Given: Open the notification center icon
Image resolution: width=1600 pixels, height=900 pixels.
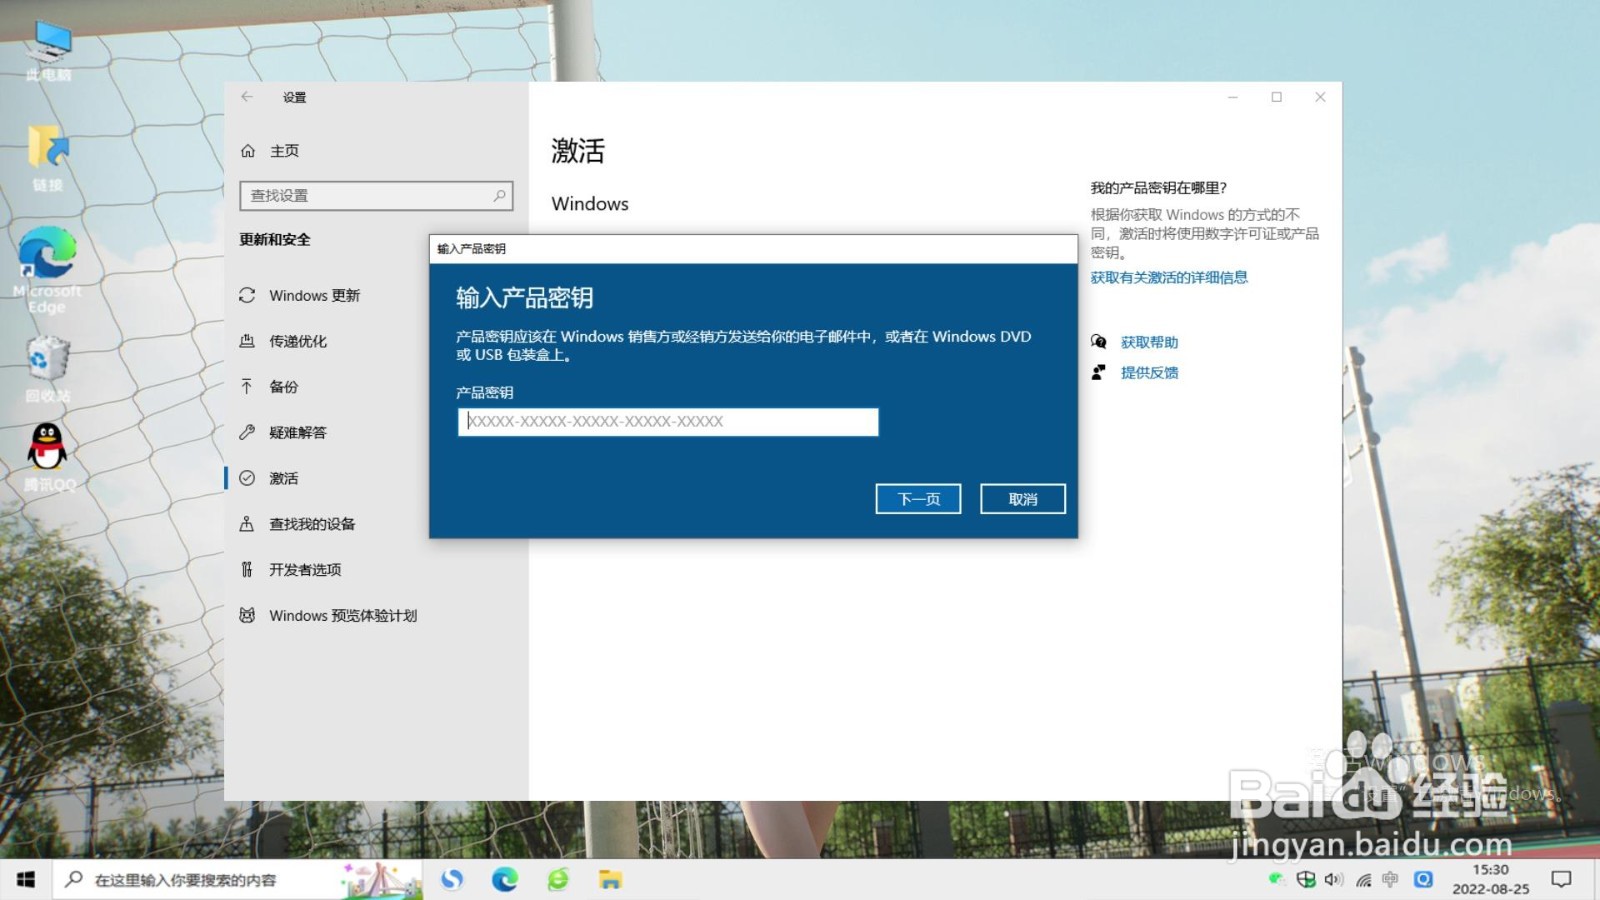Looking at the screenshot, I should click(1561, 880).
